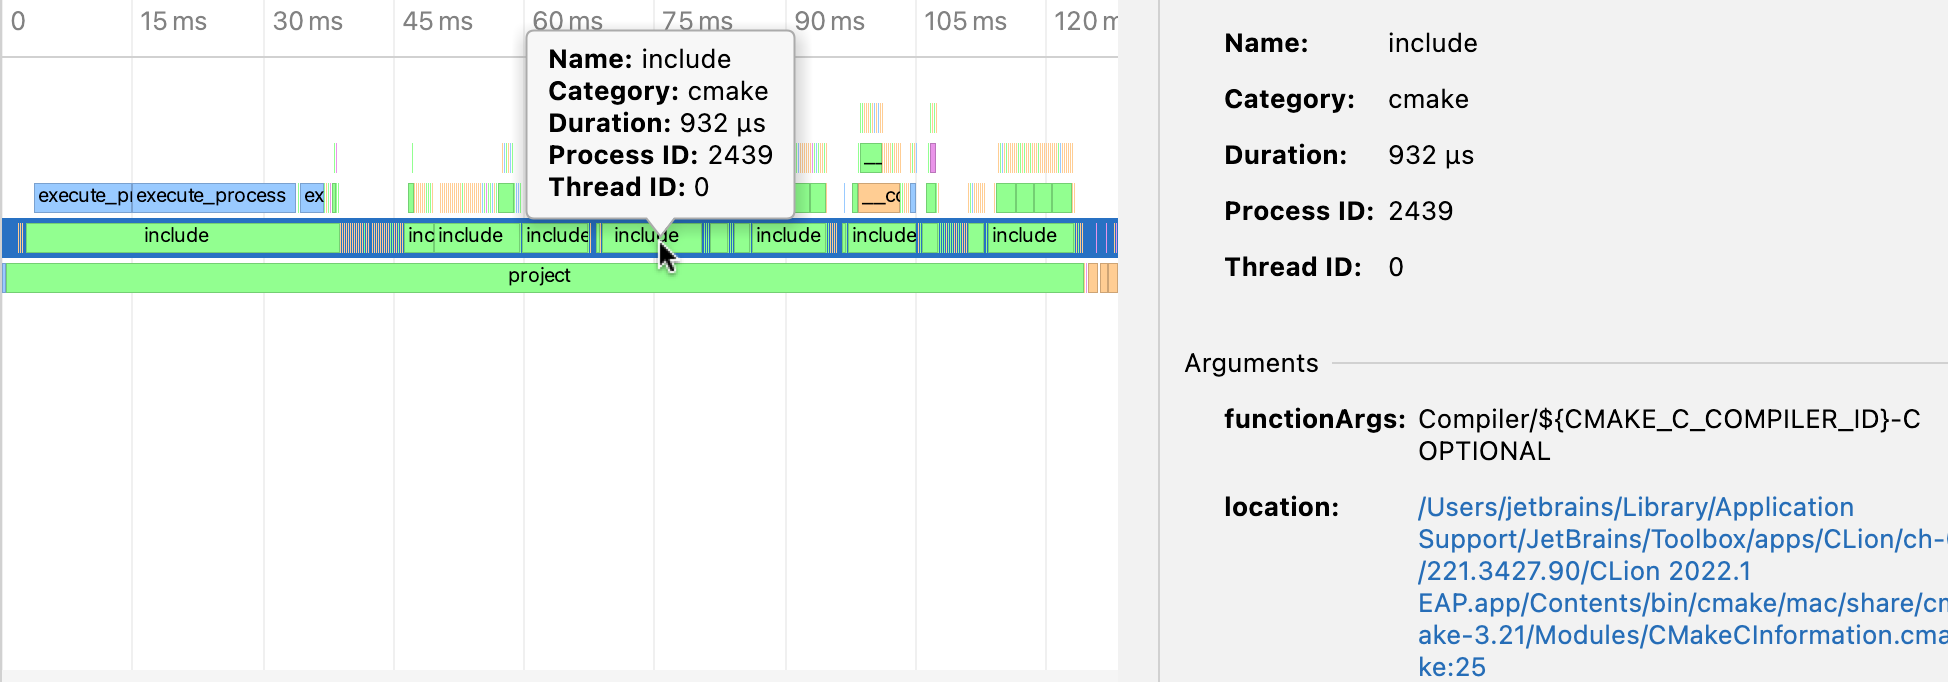Image resolution: width=1948 pixels, height=682 pixels.
Task: Click the 45 ms timeline ruler mark
Action: tap(437, 22)
